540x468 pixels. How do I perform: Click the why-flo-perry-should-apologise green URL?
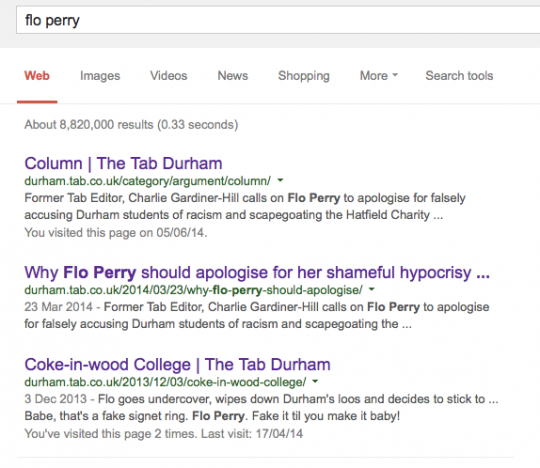tap(193, 290)
